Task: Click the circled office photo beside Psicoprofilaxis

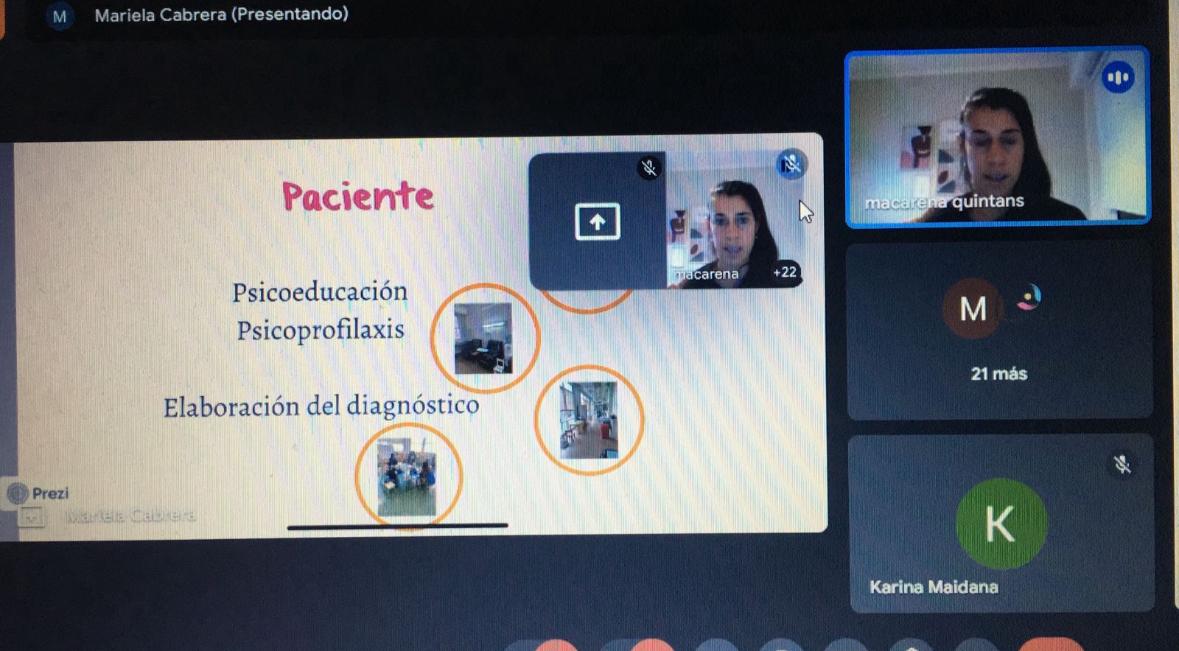Action: click(485, 339)
